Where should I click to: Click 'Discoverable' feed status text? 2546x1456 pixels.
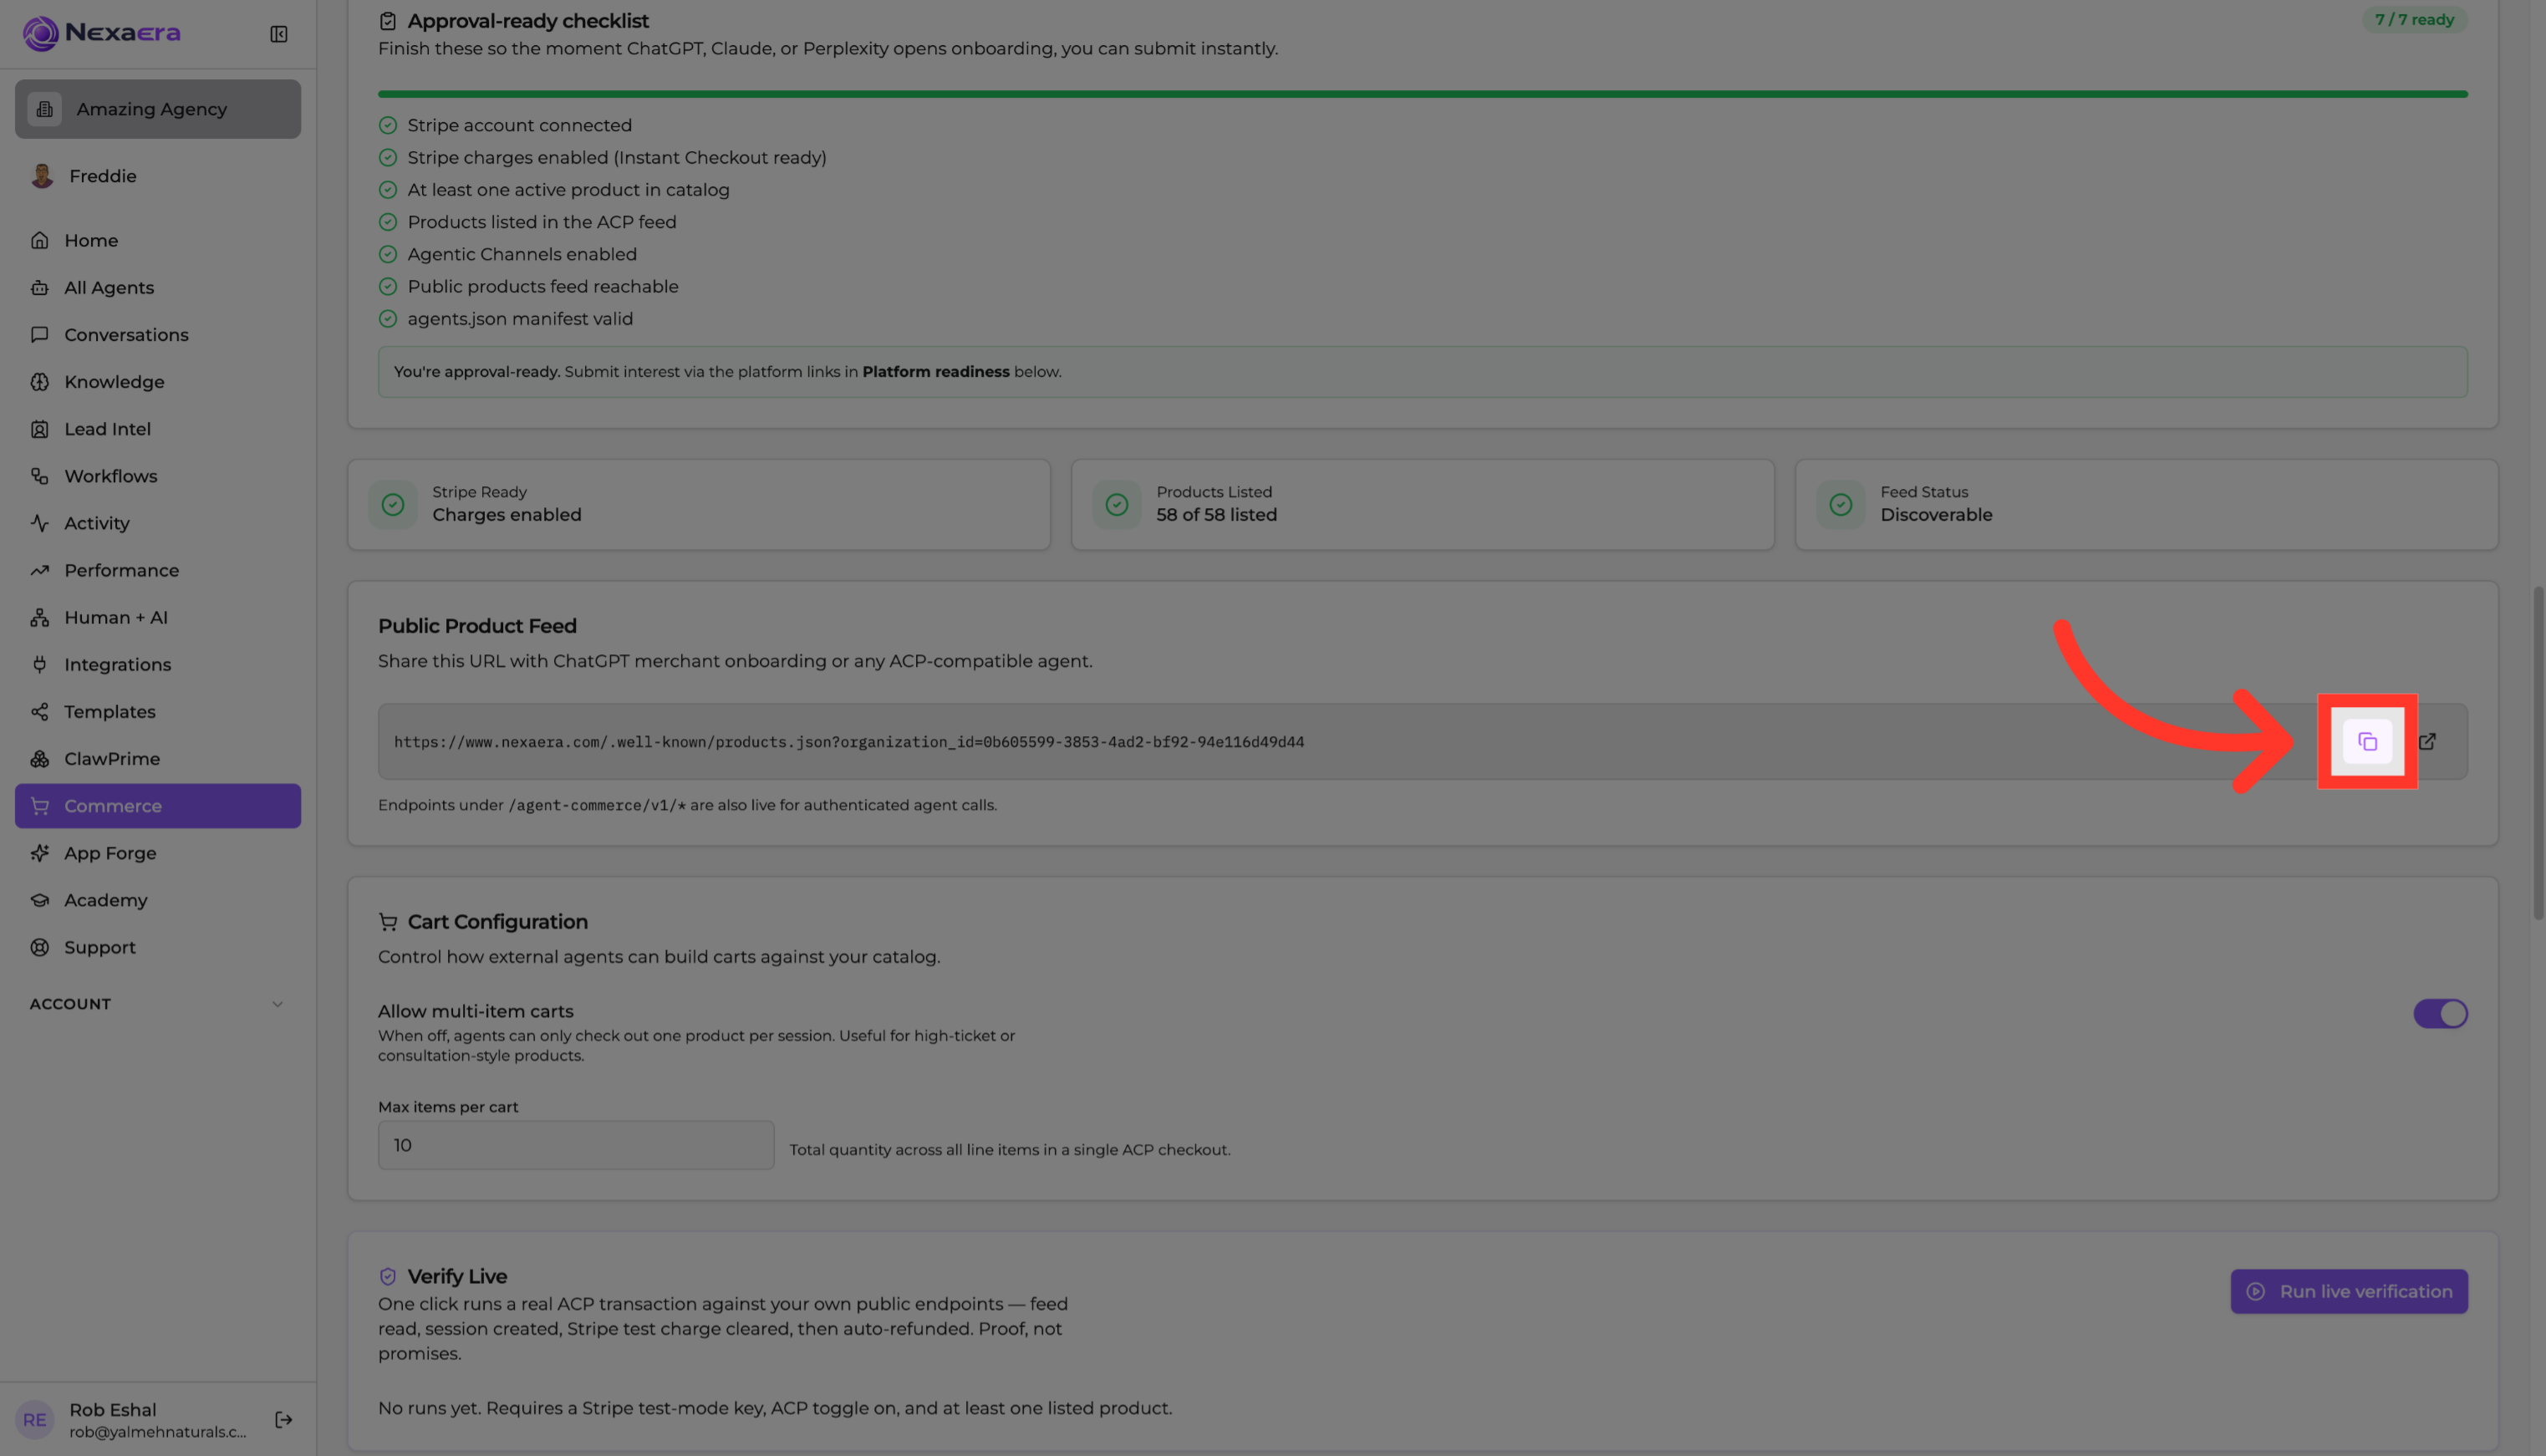coord(1936,515)
